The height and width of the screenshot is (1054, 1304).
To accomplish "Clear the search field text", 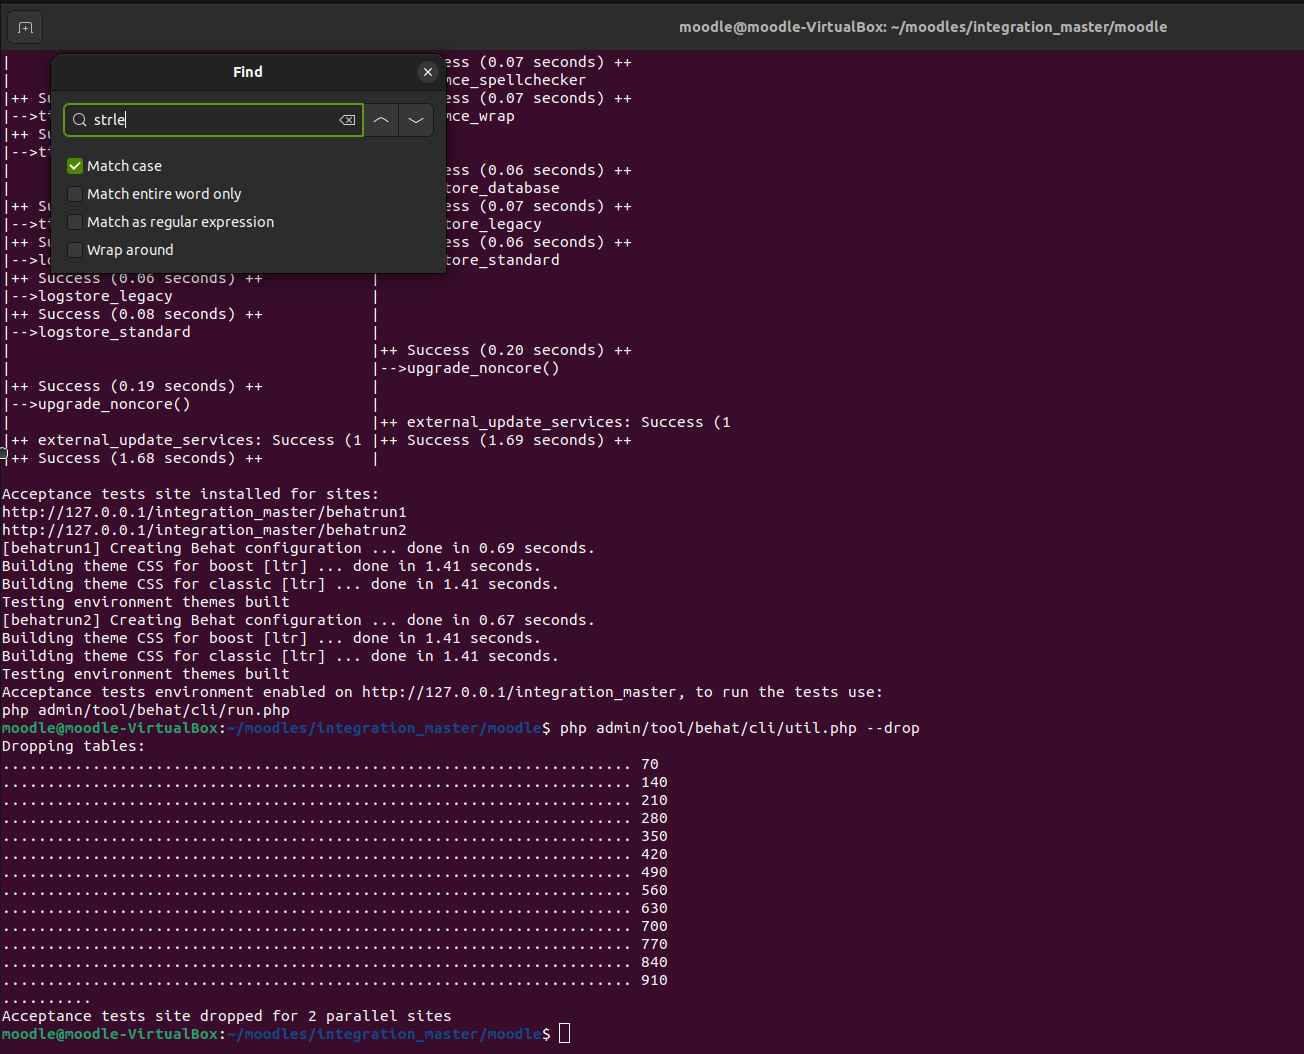I will 347,120.
